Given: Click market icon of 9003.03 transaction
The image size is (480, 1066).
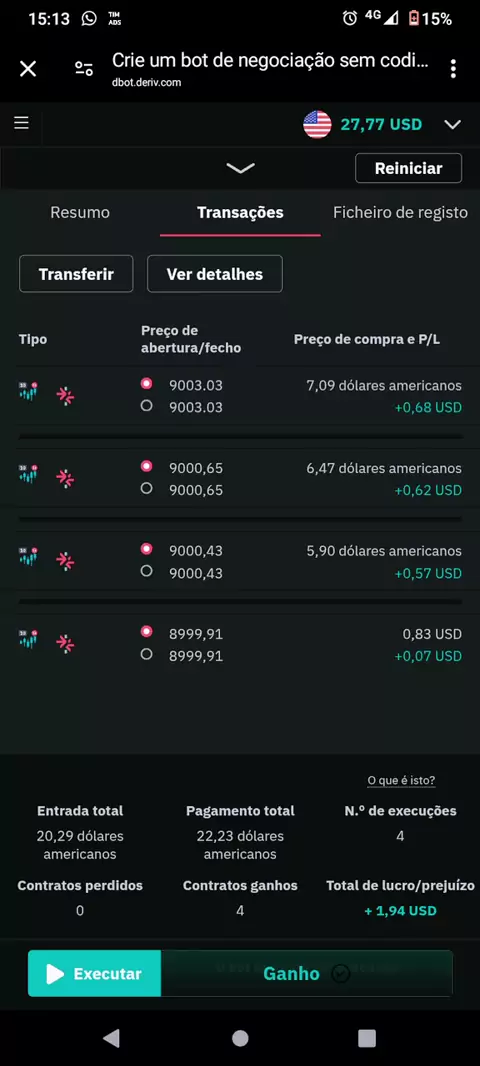Looking at the screenshot, I should (x=29, y=392).
